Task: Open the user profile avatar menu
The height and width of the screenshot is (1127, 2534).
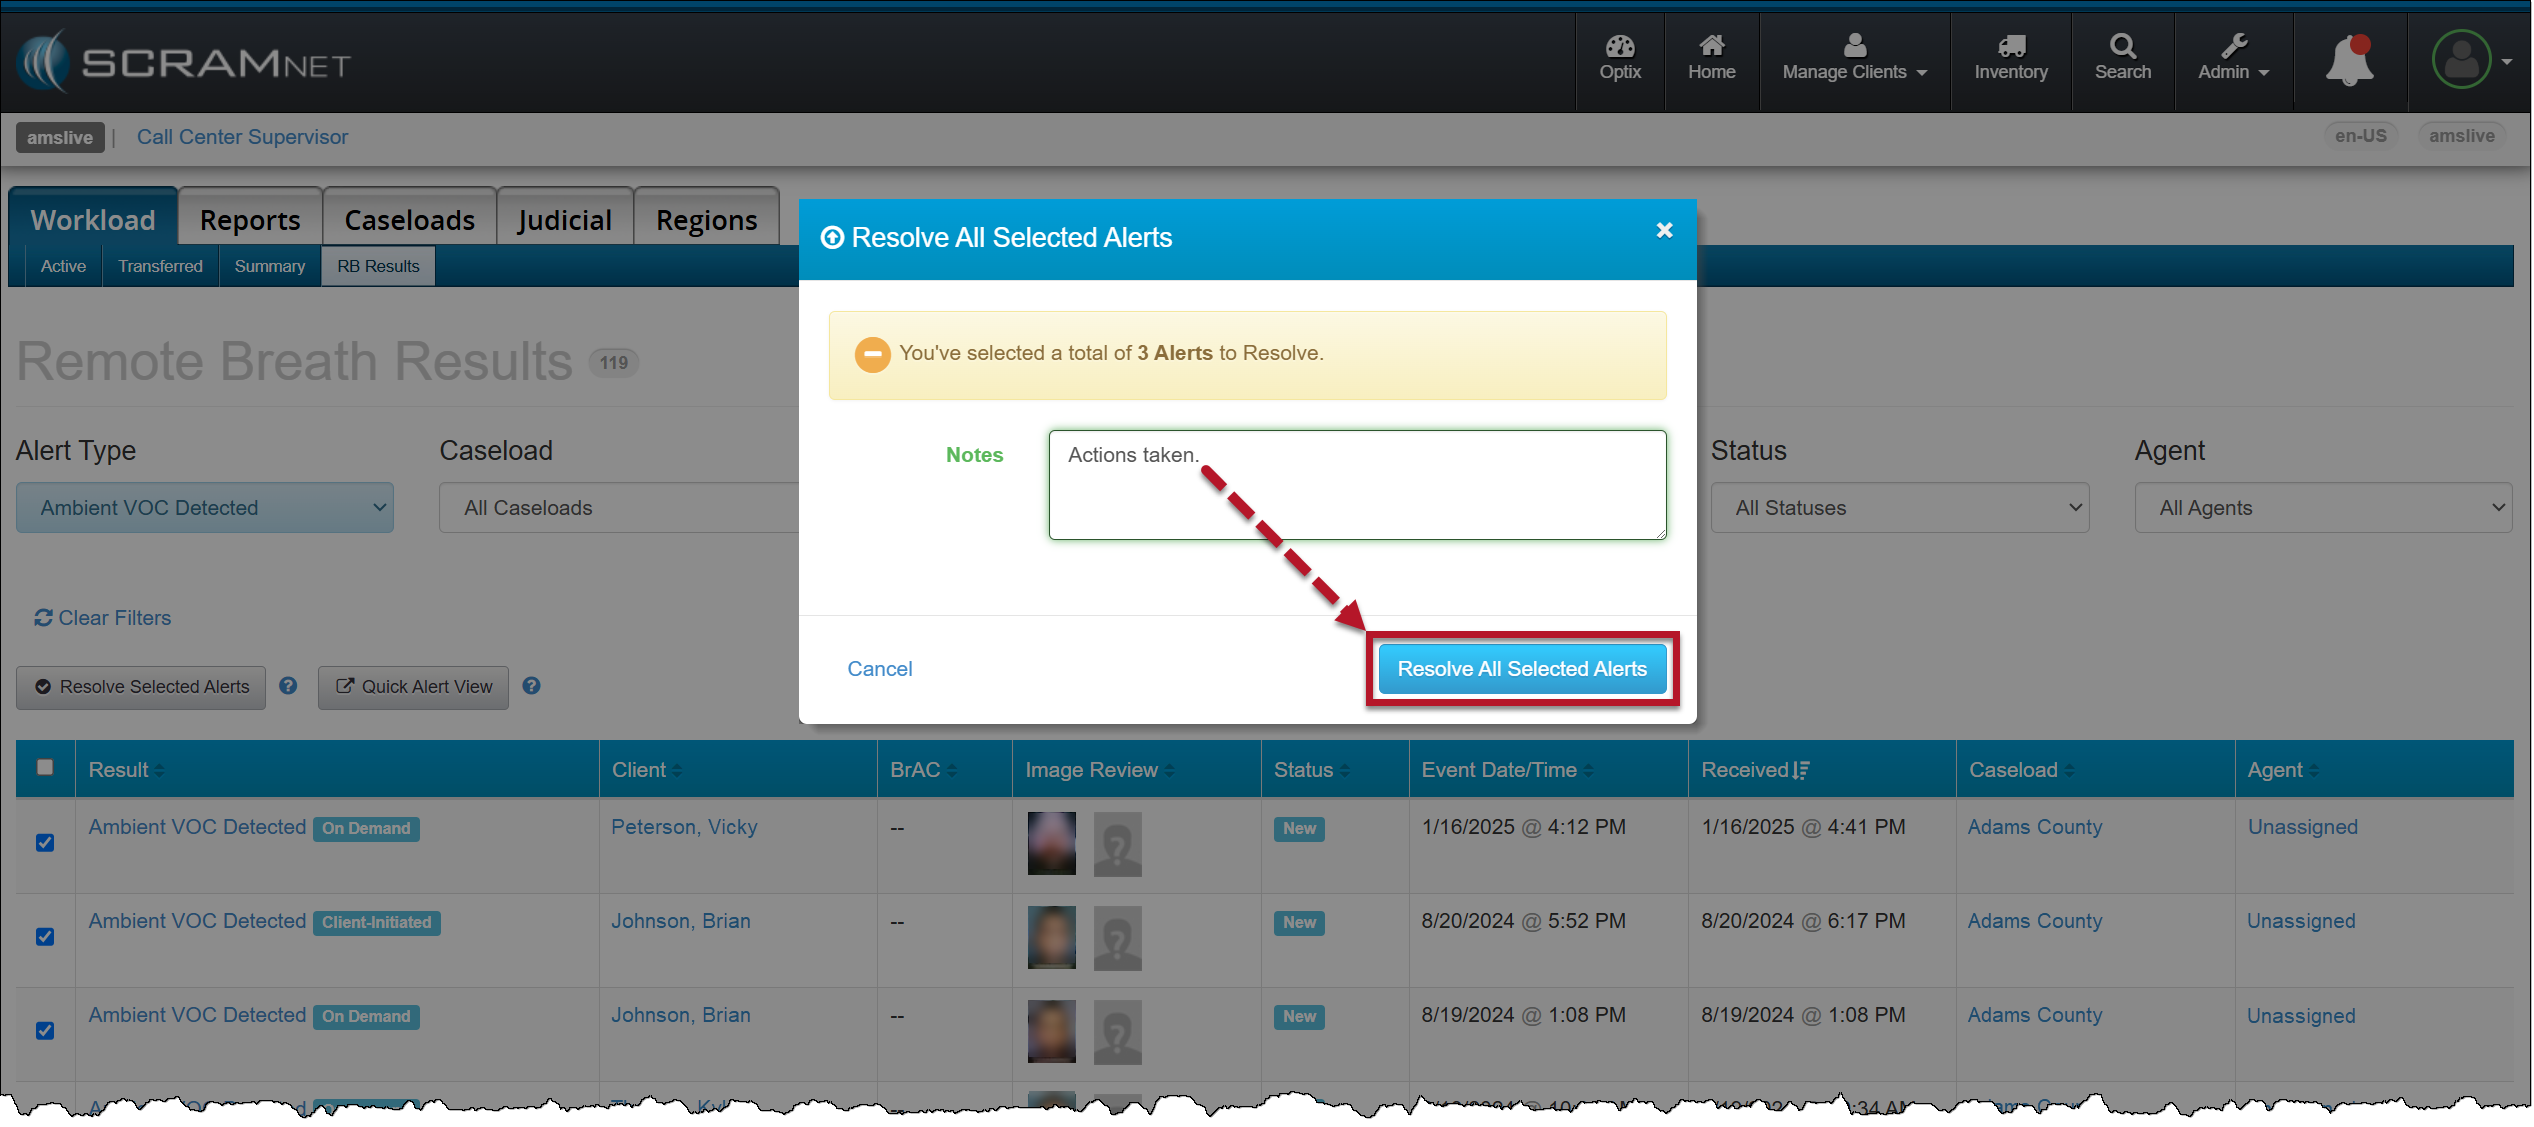Action: [x=2462, y=61]
